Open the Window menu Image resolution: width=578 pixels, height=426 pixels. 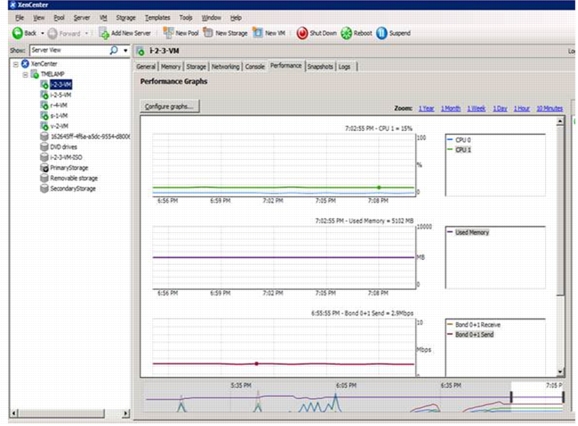[x=211, y=18]
